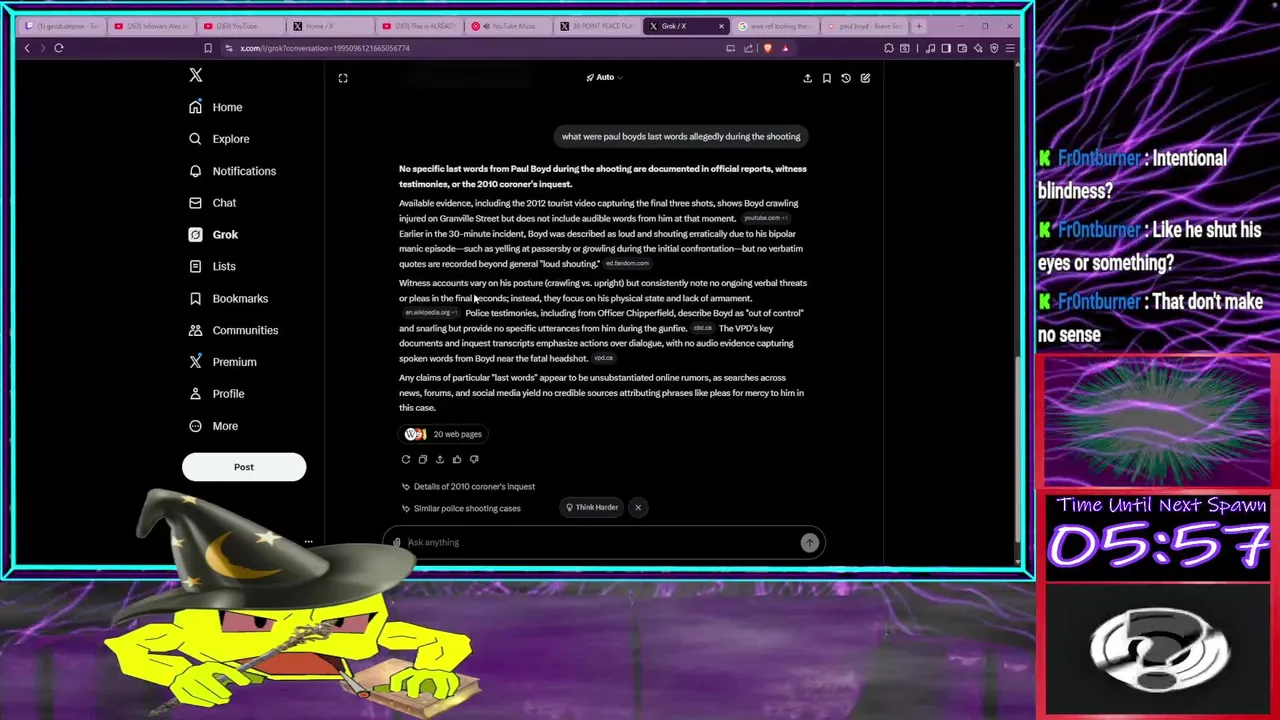Screen dimensions: 1280x720
Task: Like the Grok response with thumbs up
Action: pyautogui.click(x=457, y=459)
